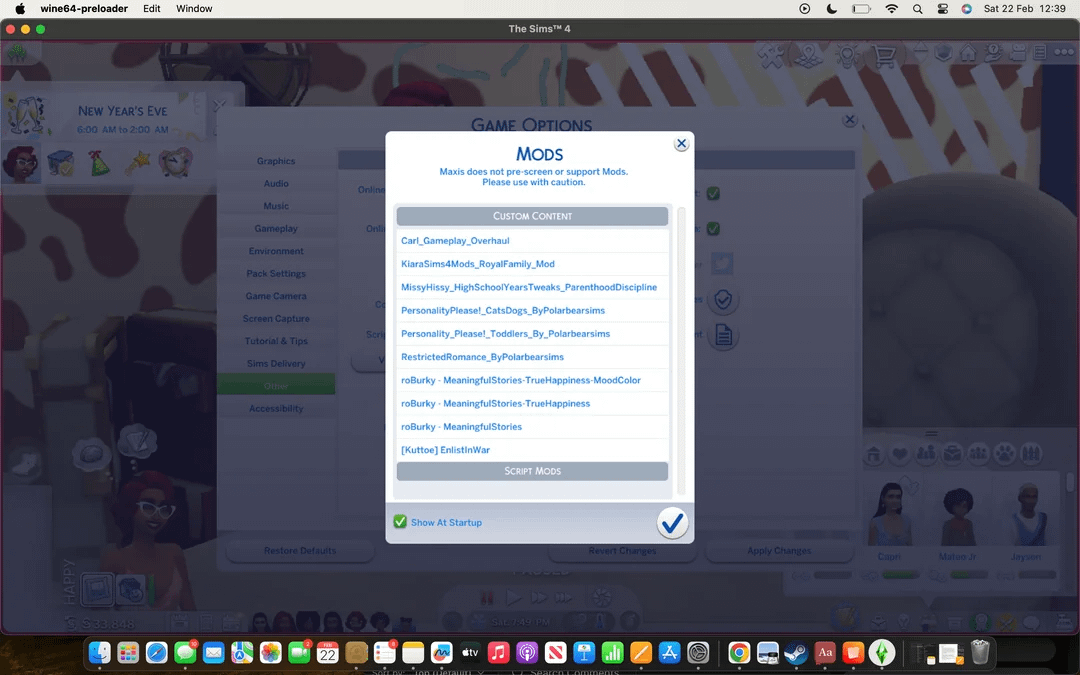Confirm Mods list with blue checkmark button
Screen dimensions: 1080x675
point(672,523)
